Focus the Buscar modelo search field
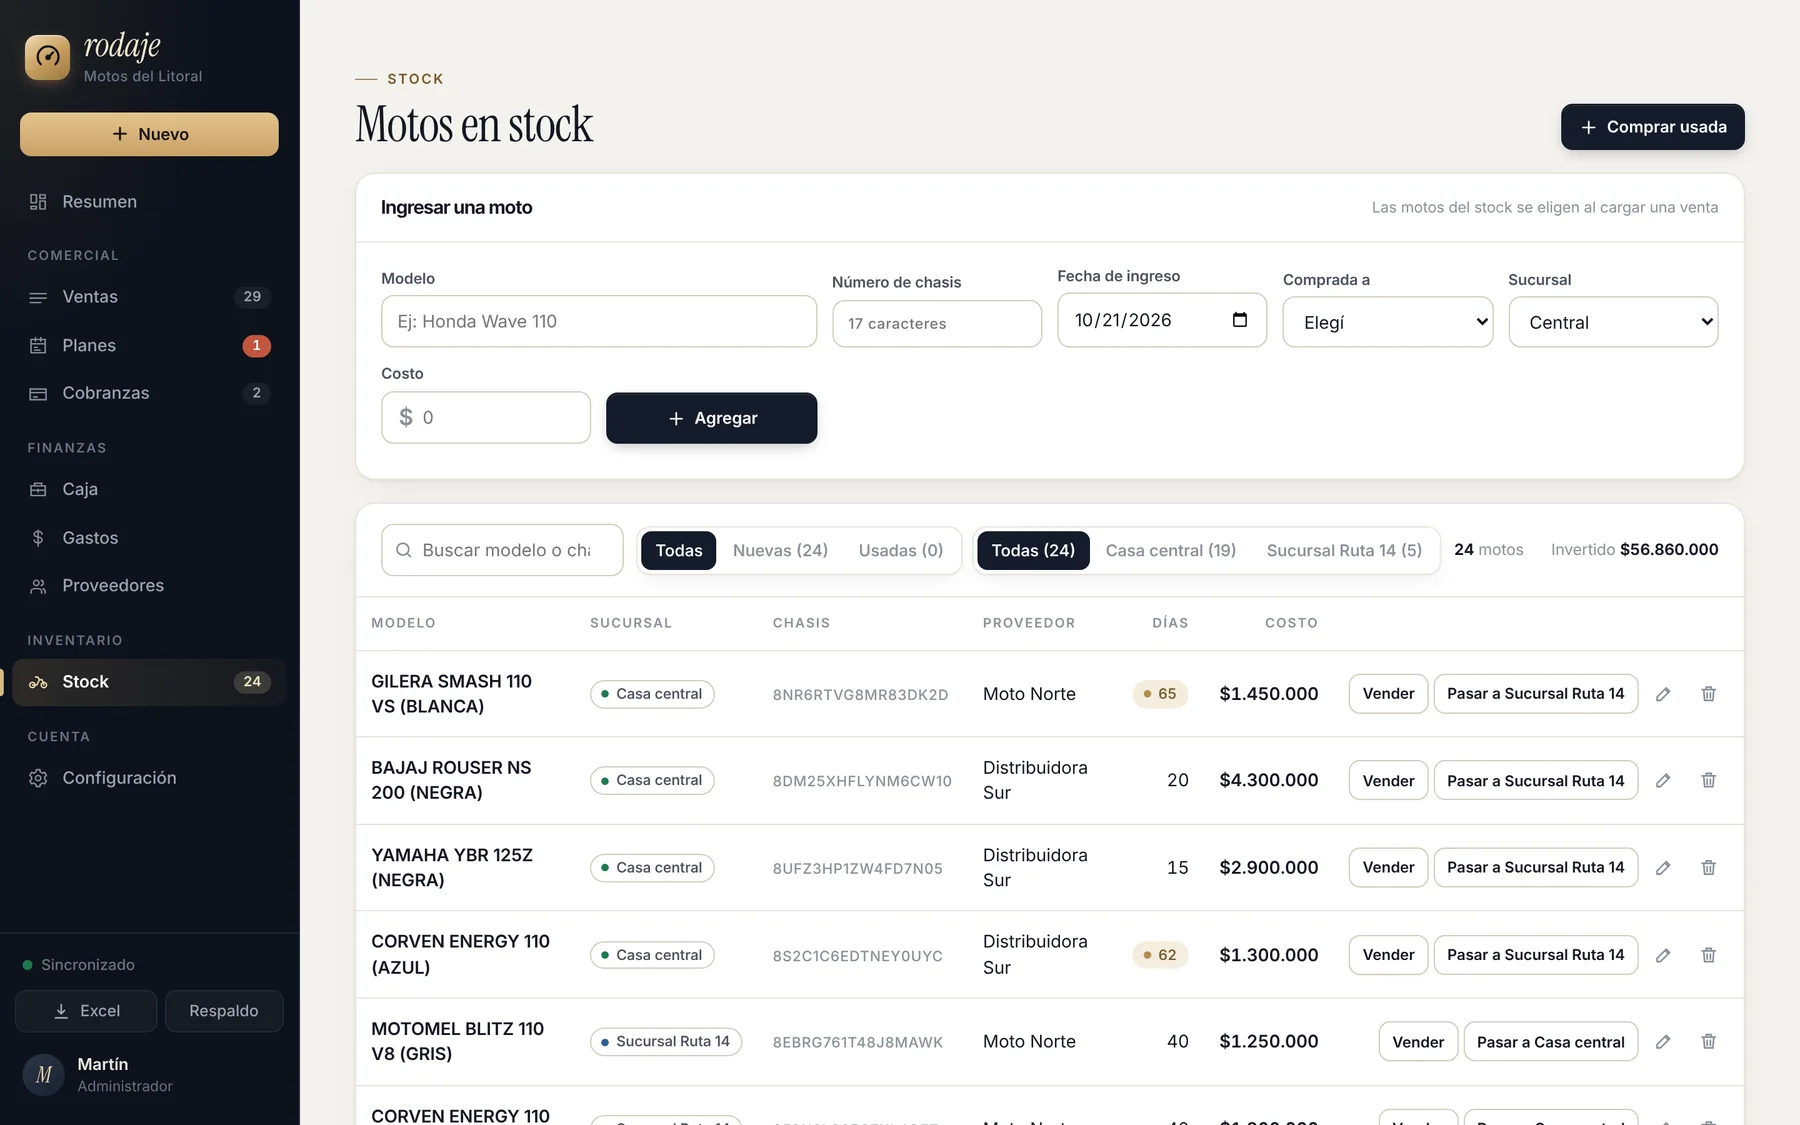 502,550
